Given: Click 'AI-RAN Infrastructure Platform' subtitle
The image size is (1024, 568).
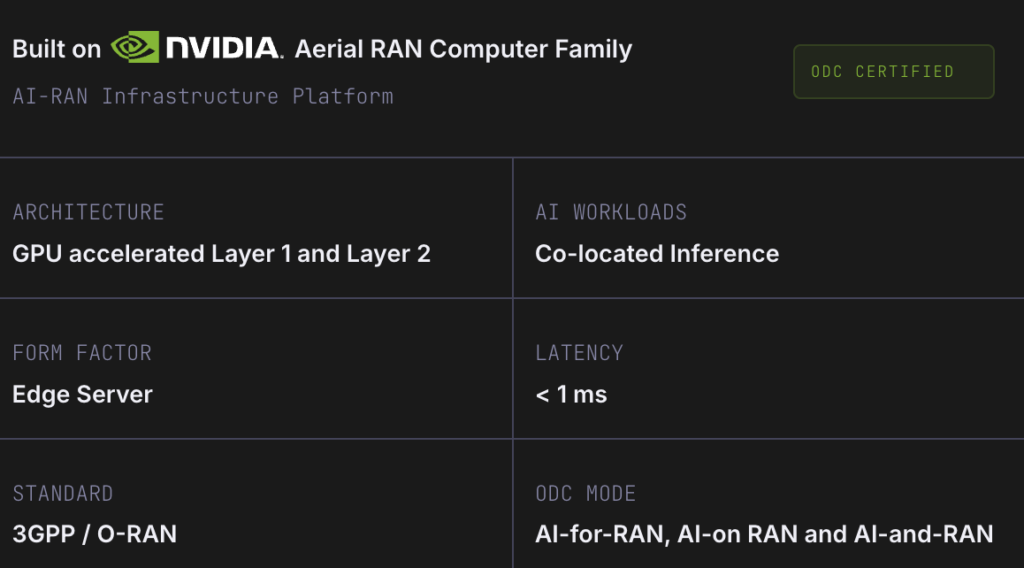Looking at the screenshot, I should tap(203, 96).
